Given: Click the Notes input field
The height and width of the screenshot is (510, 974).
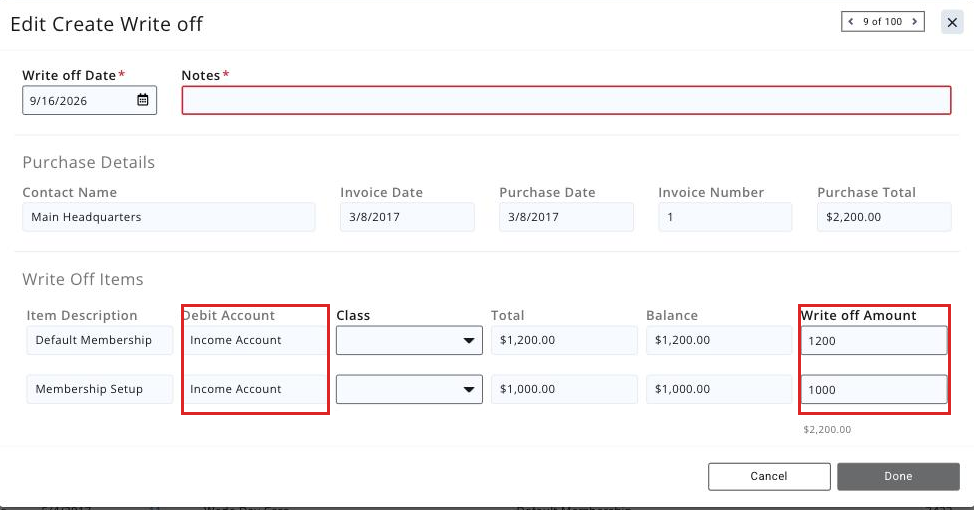Looking at the screenshot, I should [566, 100].
